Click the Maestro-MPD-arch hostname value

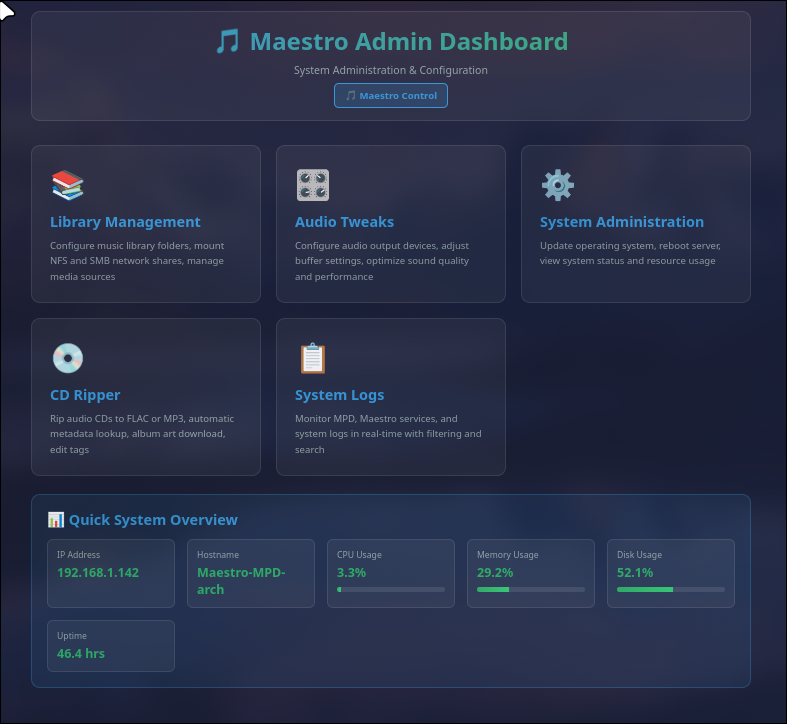pos(241,581)
